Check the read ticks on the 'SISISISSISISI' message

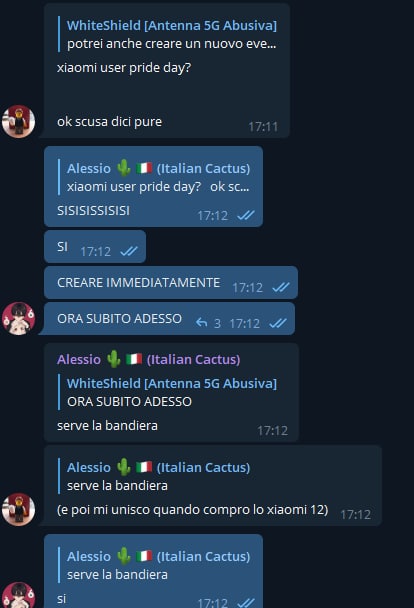coord(246,215)
